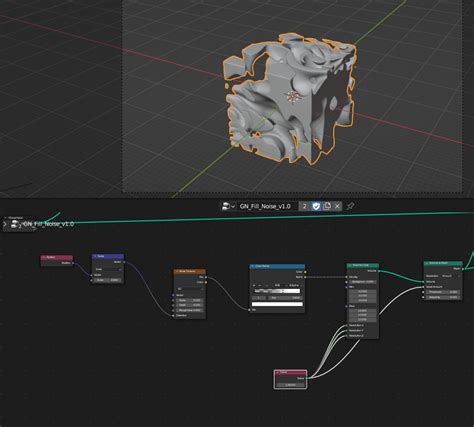Click Volume Cube Resolution Y socket
The width and height of the screenshot is (474, 427).
(347, 330)
